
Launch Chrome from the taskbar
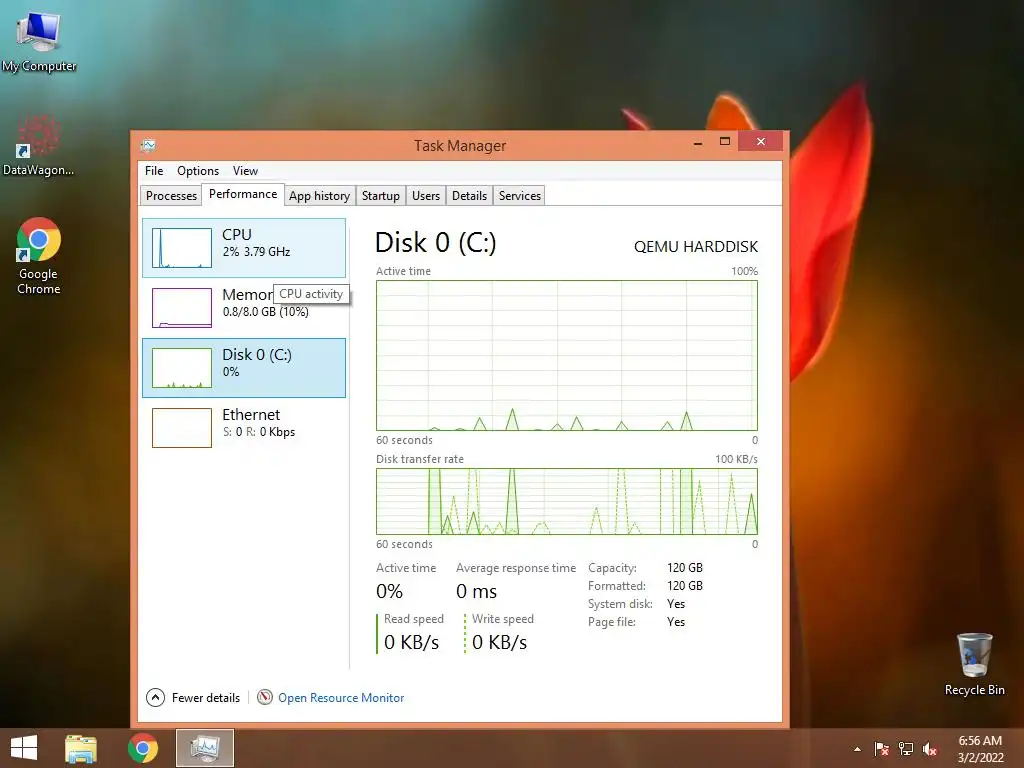[x=143, y=748]
